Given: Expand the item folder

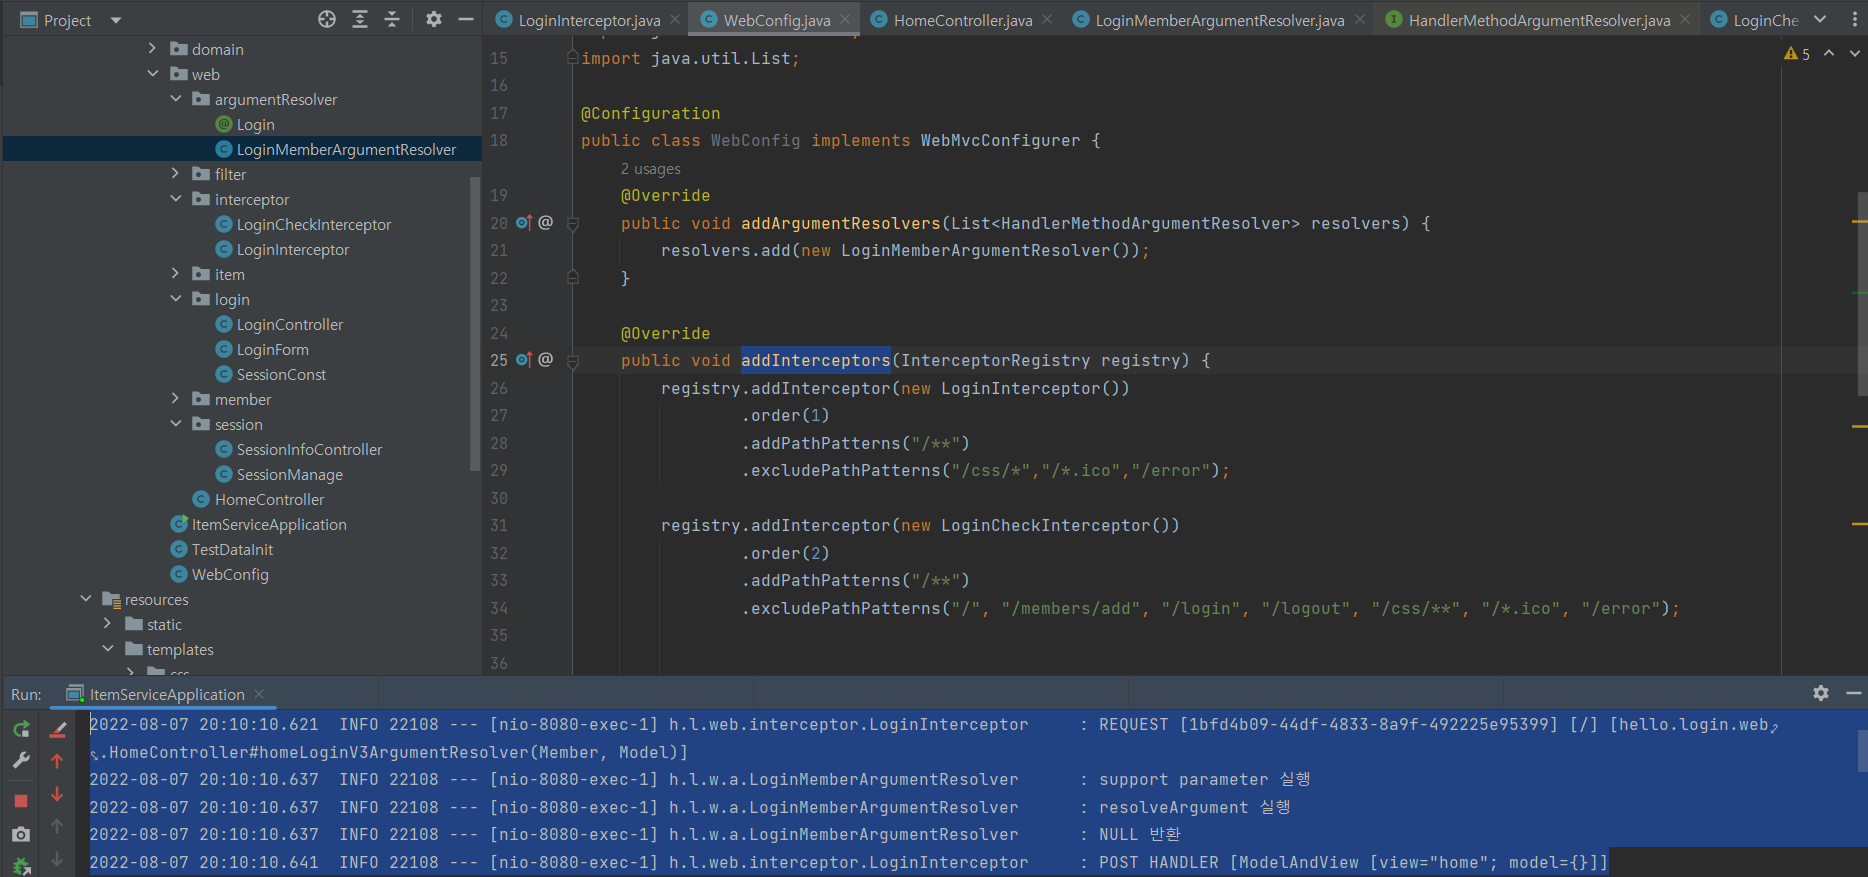Looking at the screenshot, I should point(176,273).
